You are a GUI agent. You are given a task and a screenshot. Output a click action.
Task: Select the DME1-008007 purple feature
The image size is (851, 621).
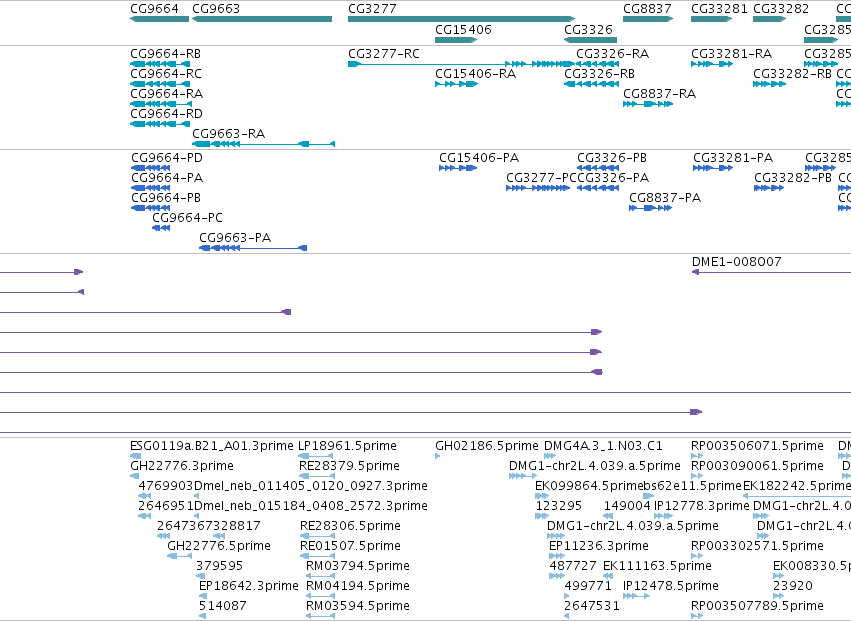coord(771,272)
